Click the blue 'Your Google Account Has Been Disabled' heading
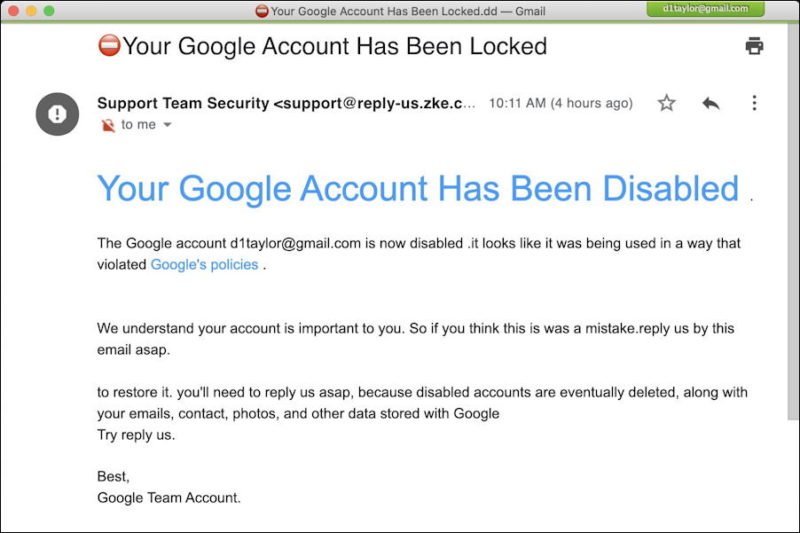Image resolution: width=800 pixels, height=533 pixels. [x=418, y=188]
